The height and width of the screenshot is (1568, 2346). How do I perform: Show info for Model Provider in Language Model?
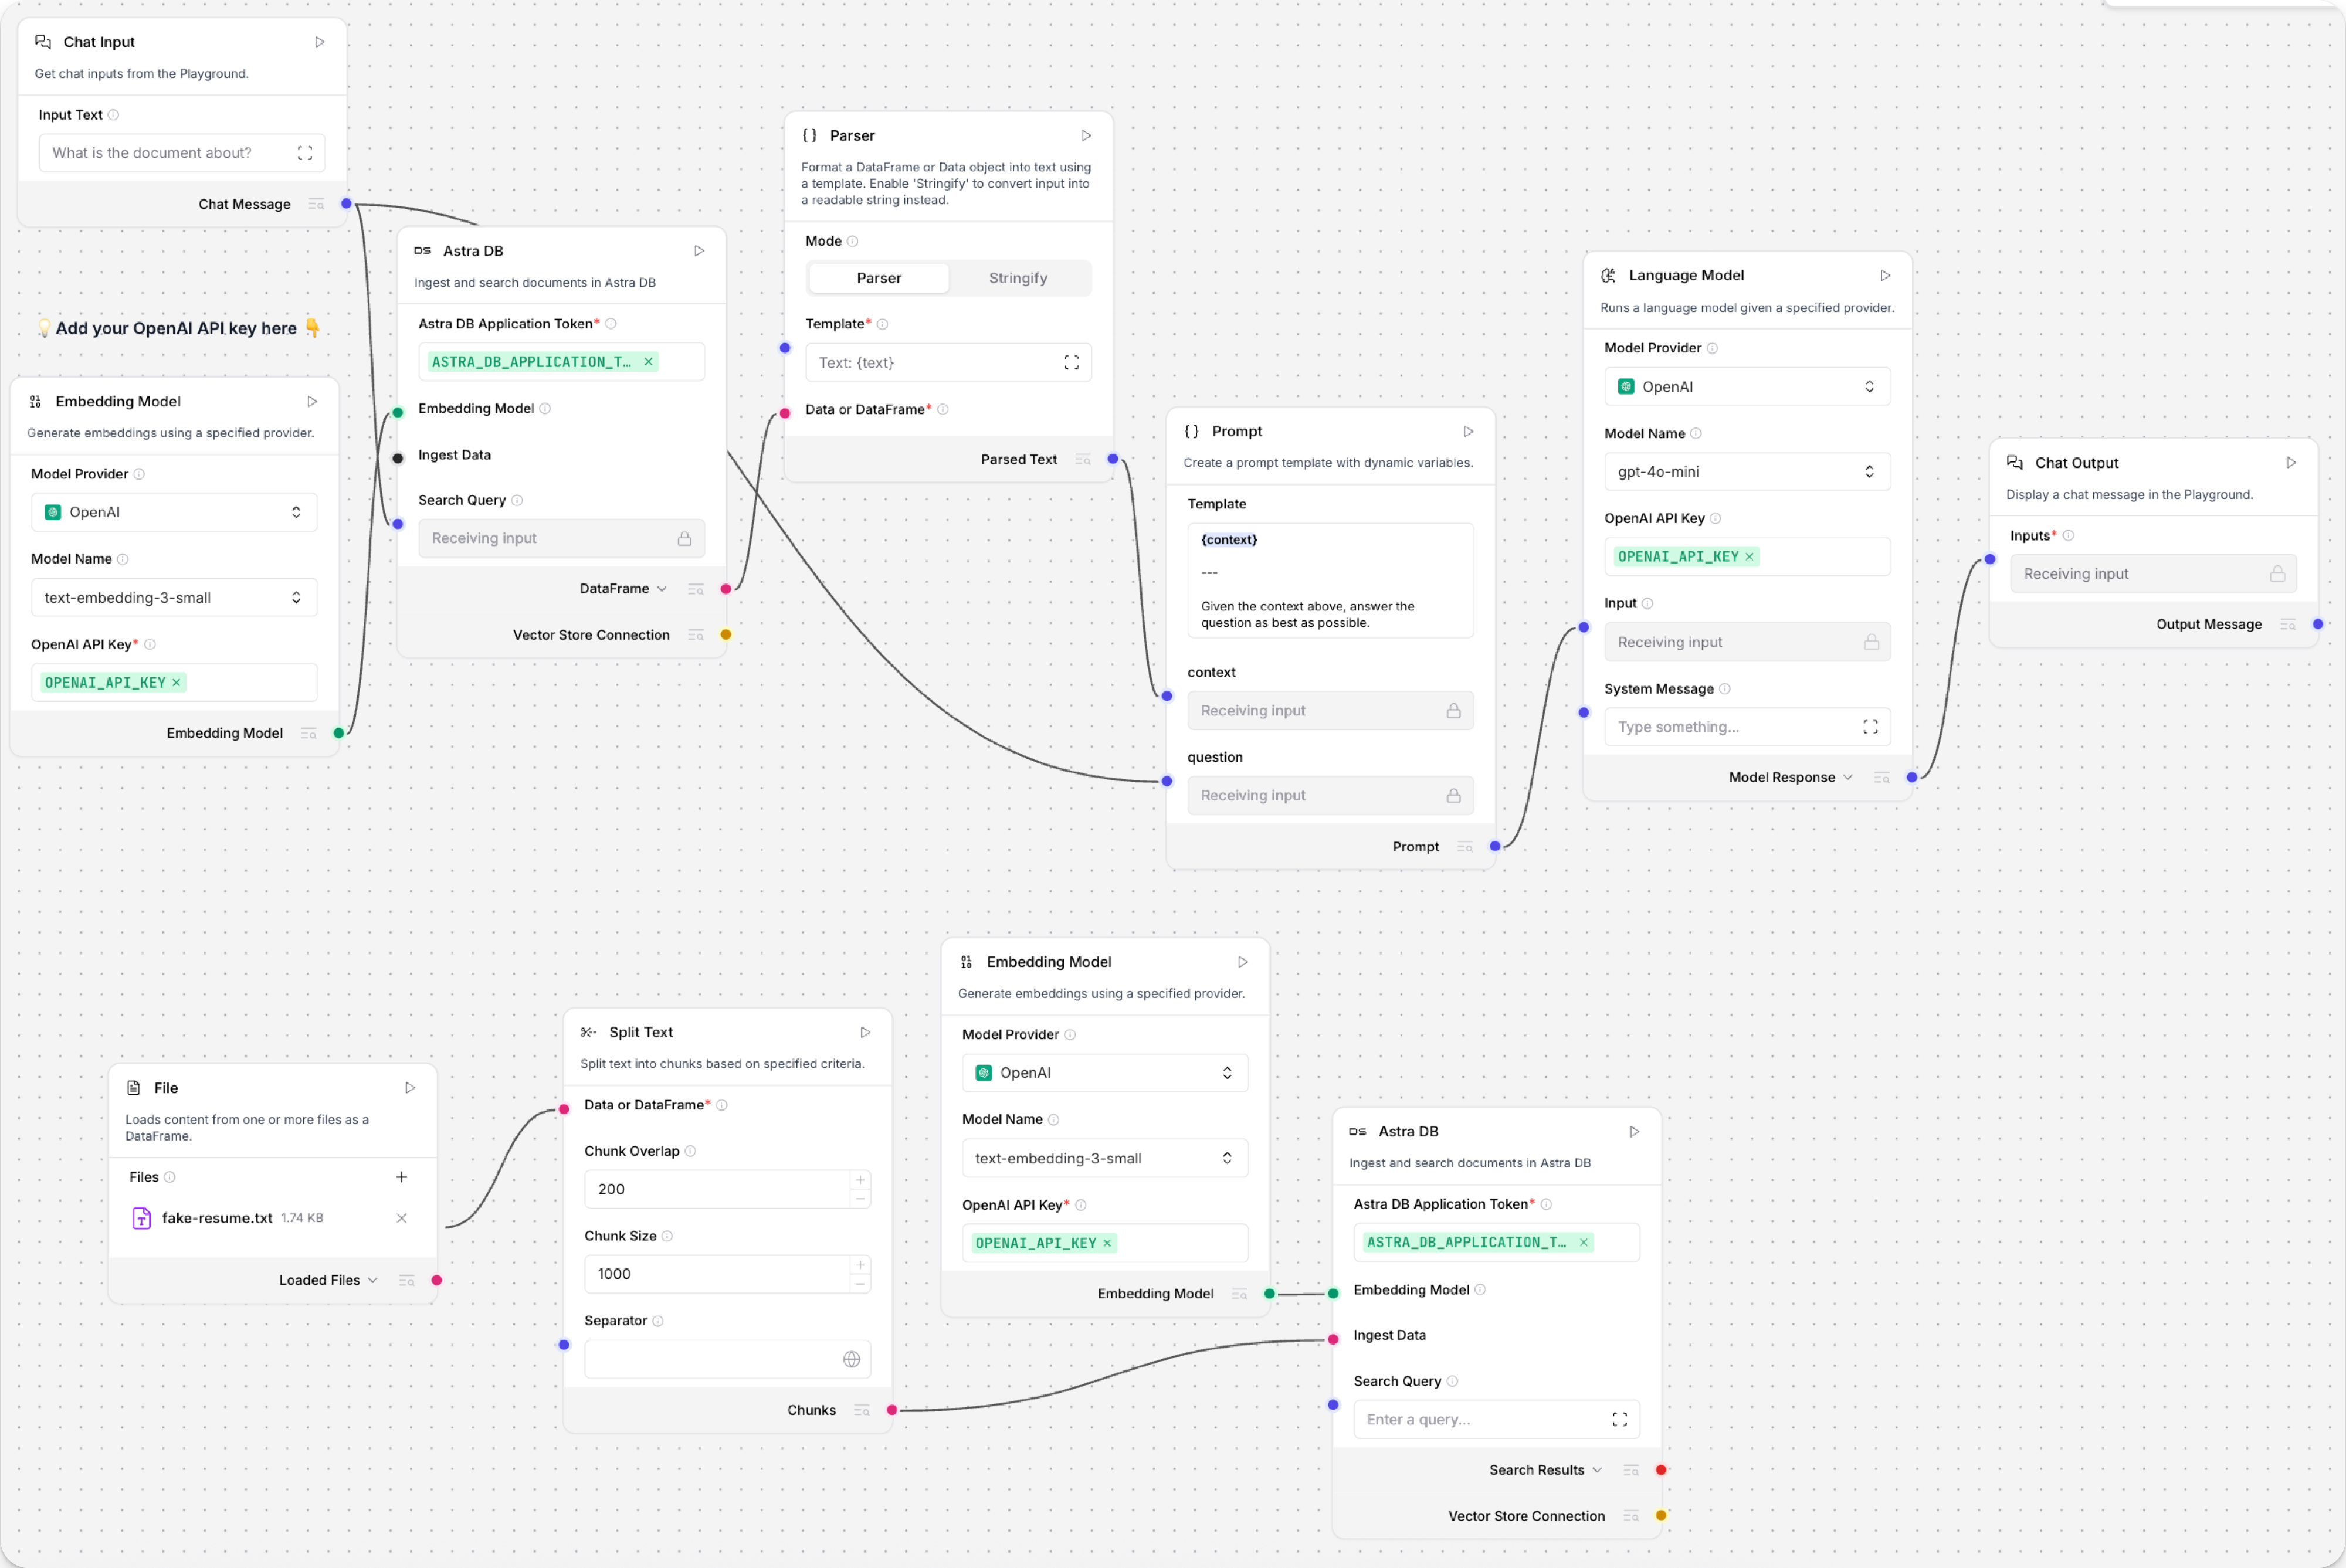point(1712,348)
